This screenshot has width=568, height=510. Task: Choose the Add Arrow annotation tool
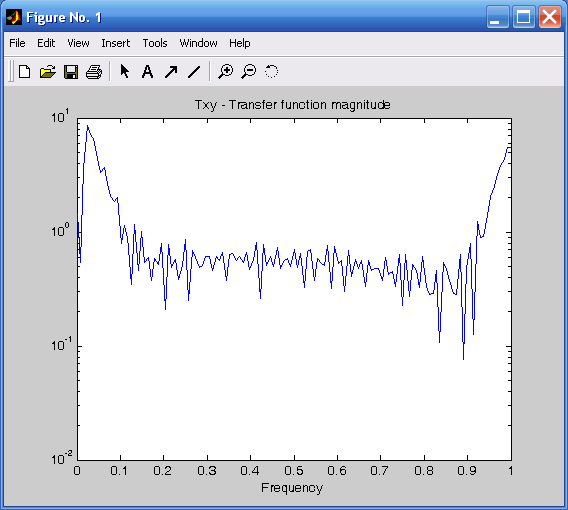(171, 71)
